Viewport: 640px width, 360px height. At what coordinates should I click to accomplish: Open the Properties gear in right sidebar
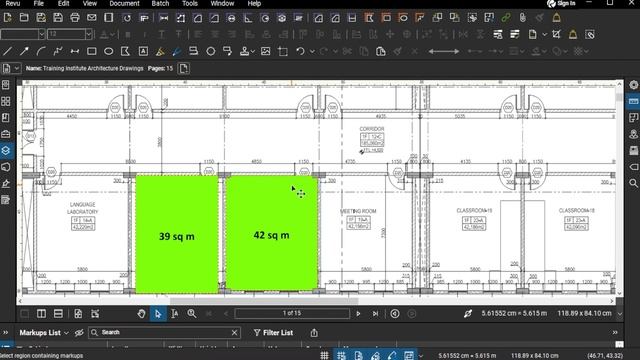coord(633,85)
